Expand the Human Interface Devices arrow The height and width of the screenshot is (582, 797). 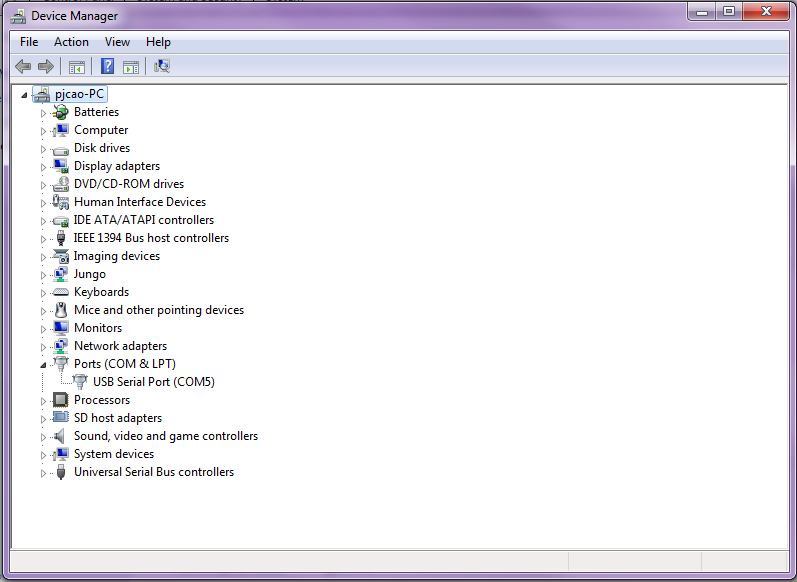click(43, 203)
